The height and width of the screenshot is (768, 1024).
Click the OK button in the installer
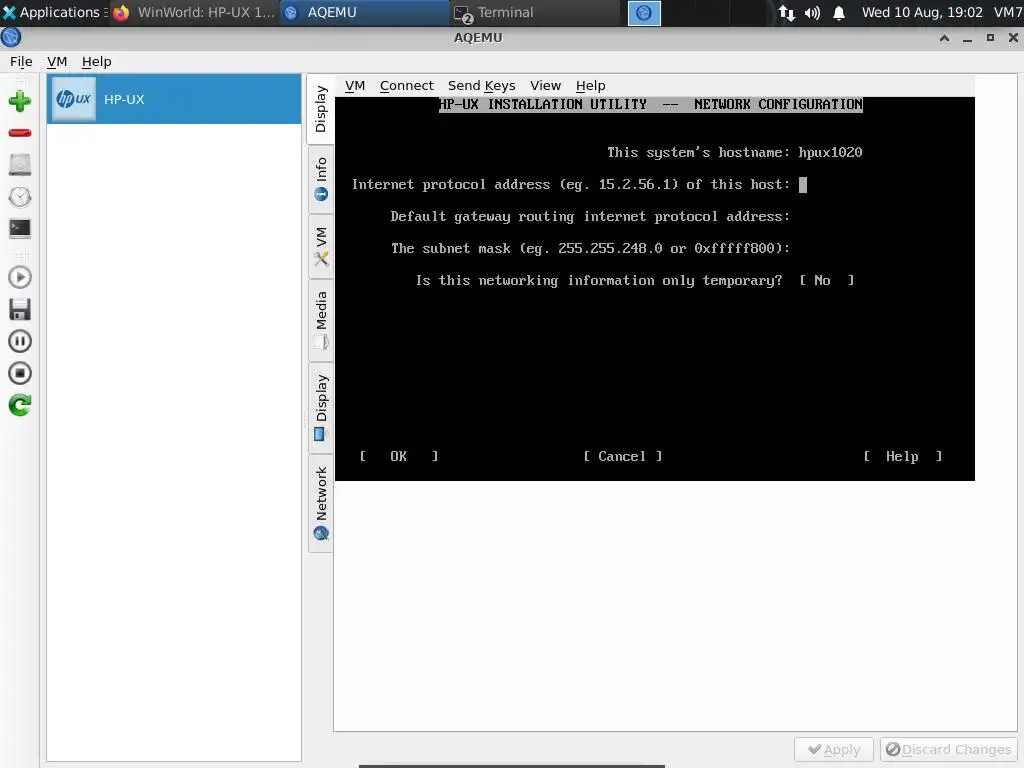[x=398, y=456]
